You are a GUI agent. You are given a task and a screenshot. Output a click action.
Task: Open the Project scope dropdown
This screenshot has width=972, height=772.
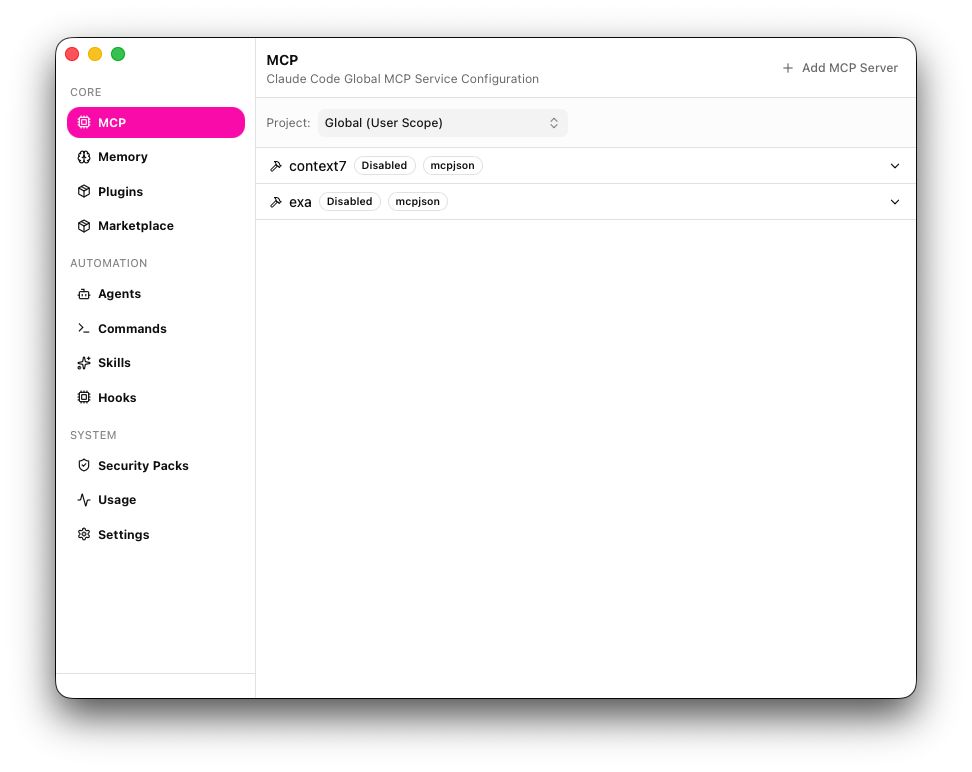pos(443,123)
